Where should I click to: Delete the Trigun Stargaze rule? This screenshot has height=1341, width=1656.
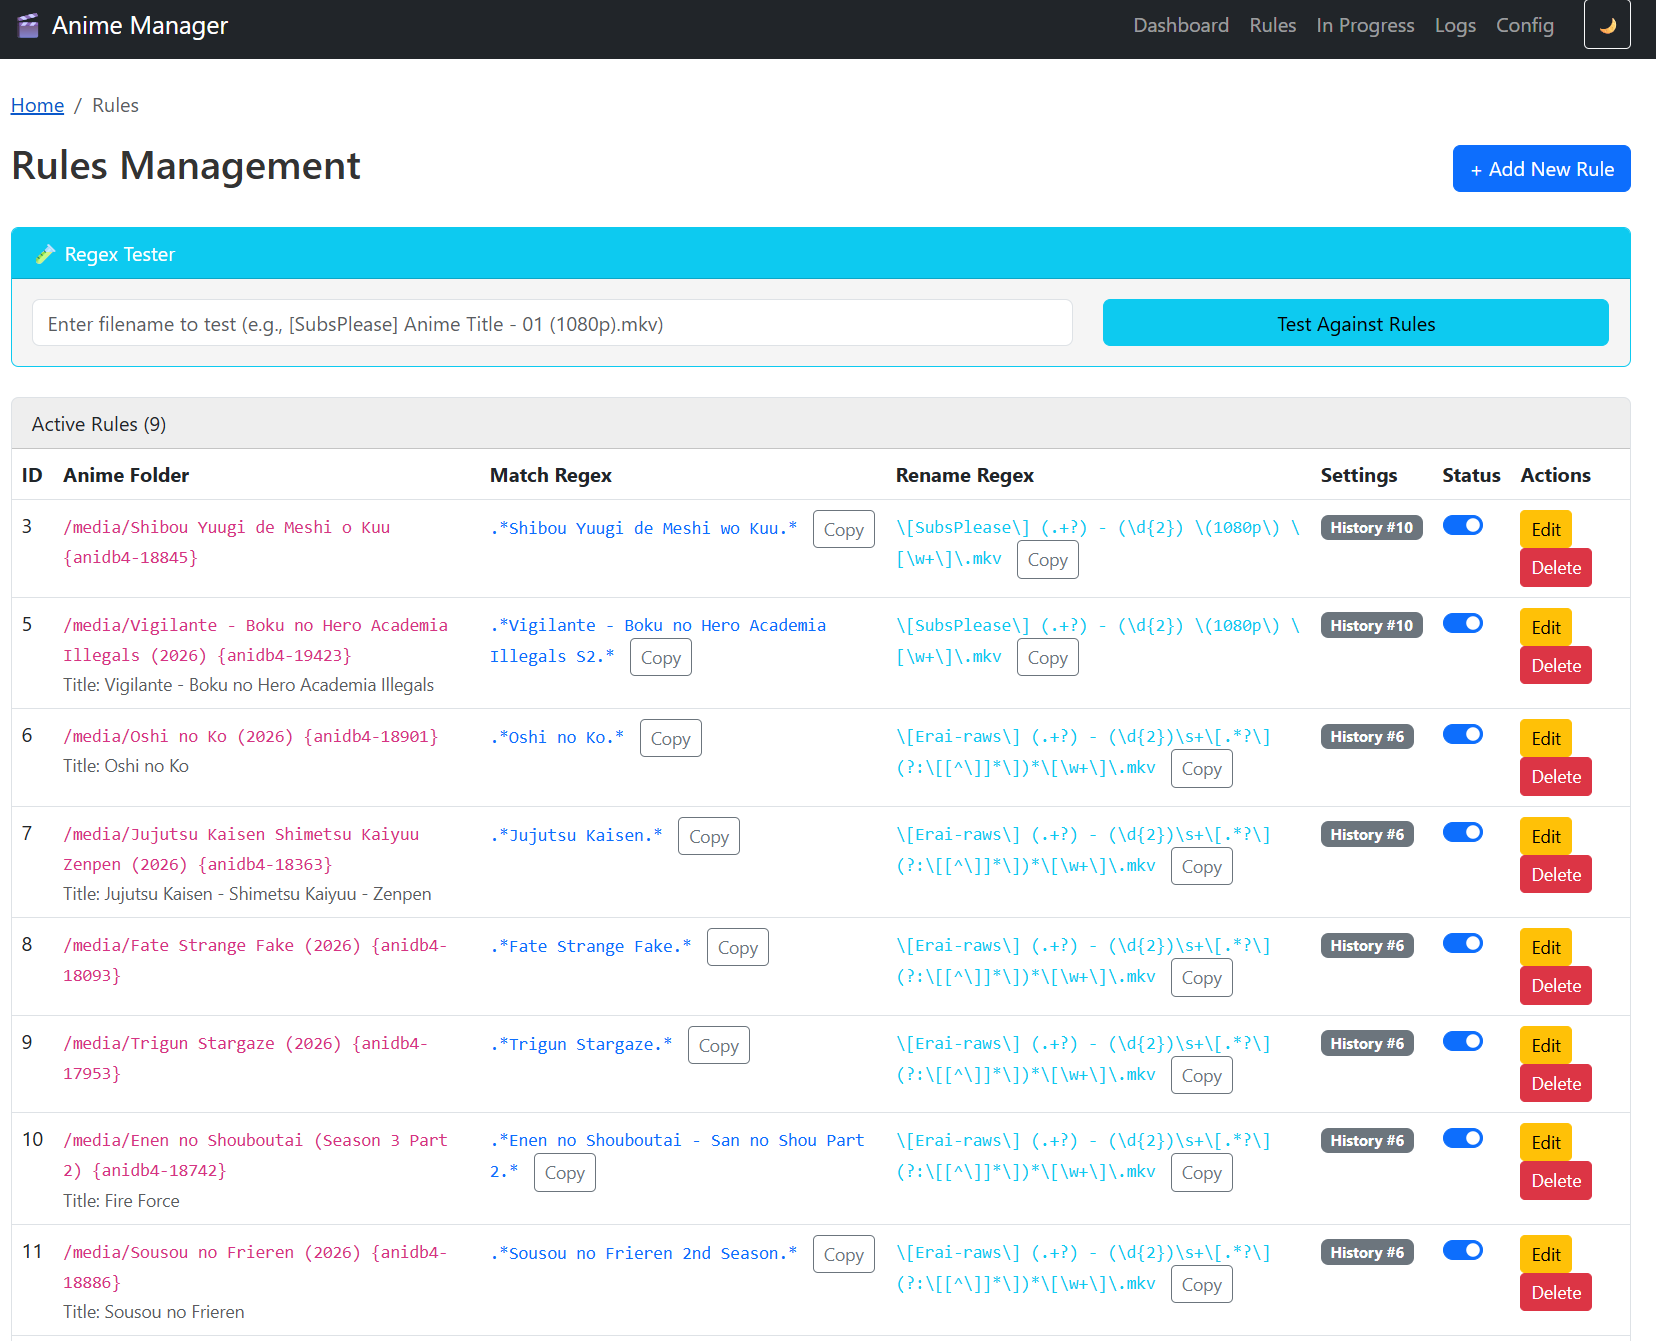[x=1555, y=1083]
